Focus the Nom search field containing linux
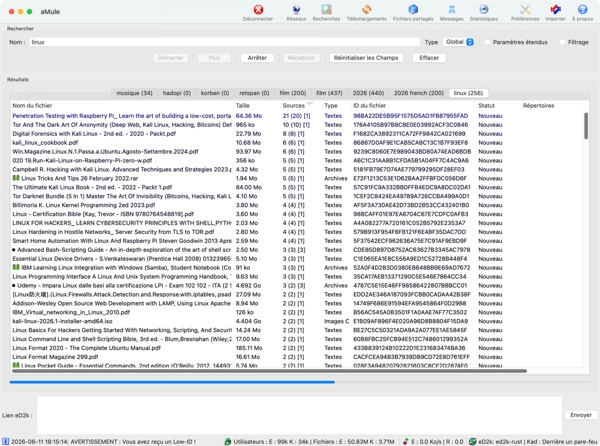The height and width of the screenshot is (446, 600). 225,42
